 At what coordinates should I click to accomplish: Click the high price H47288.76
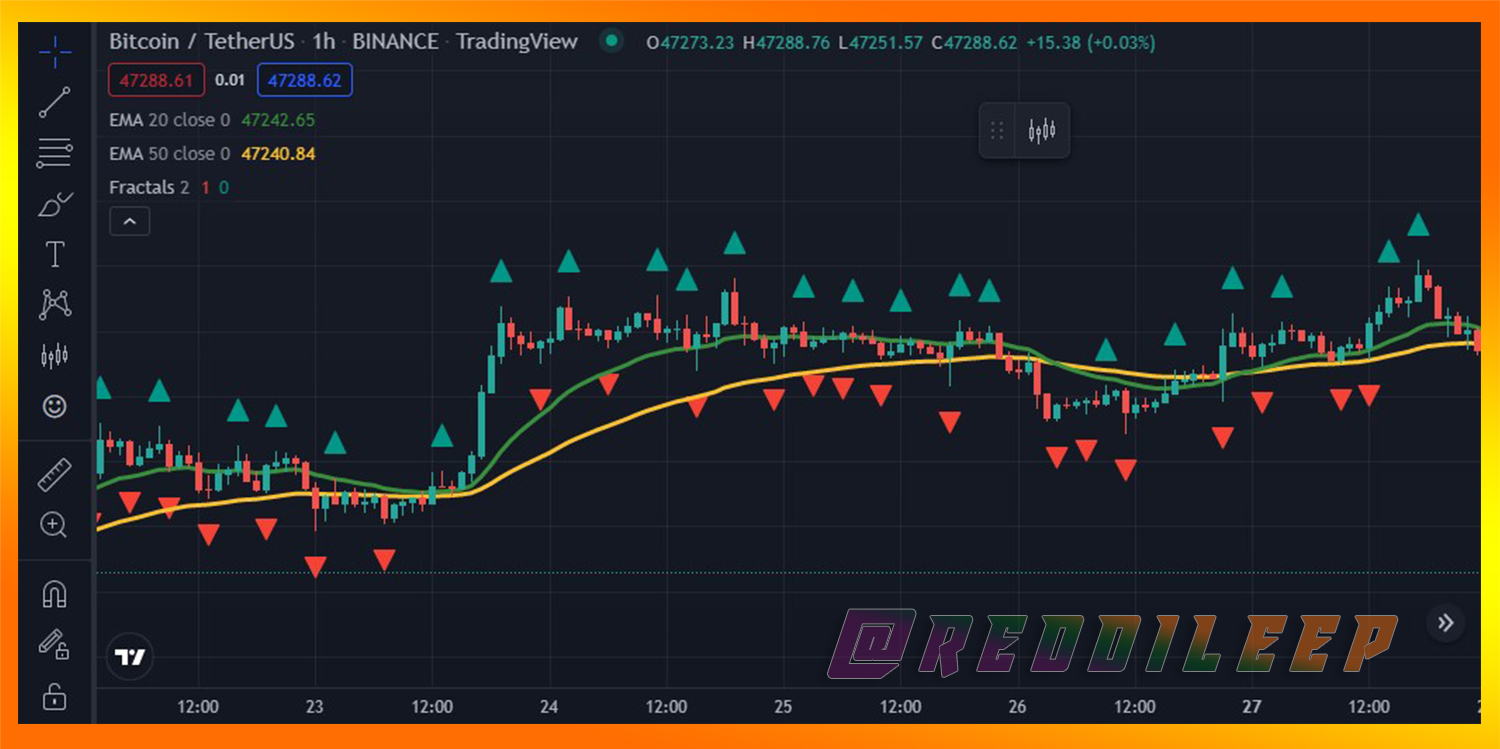(787, 43)
